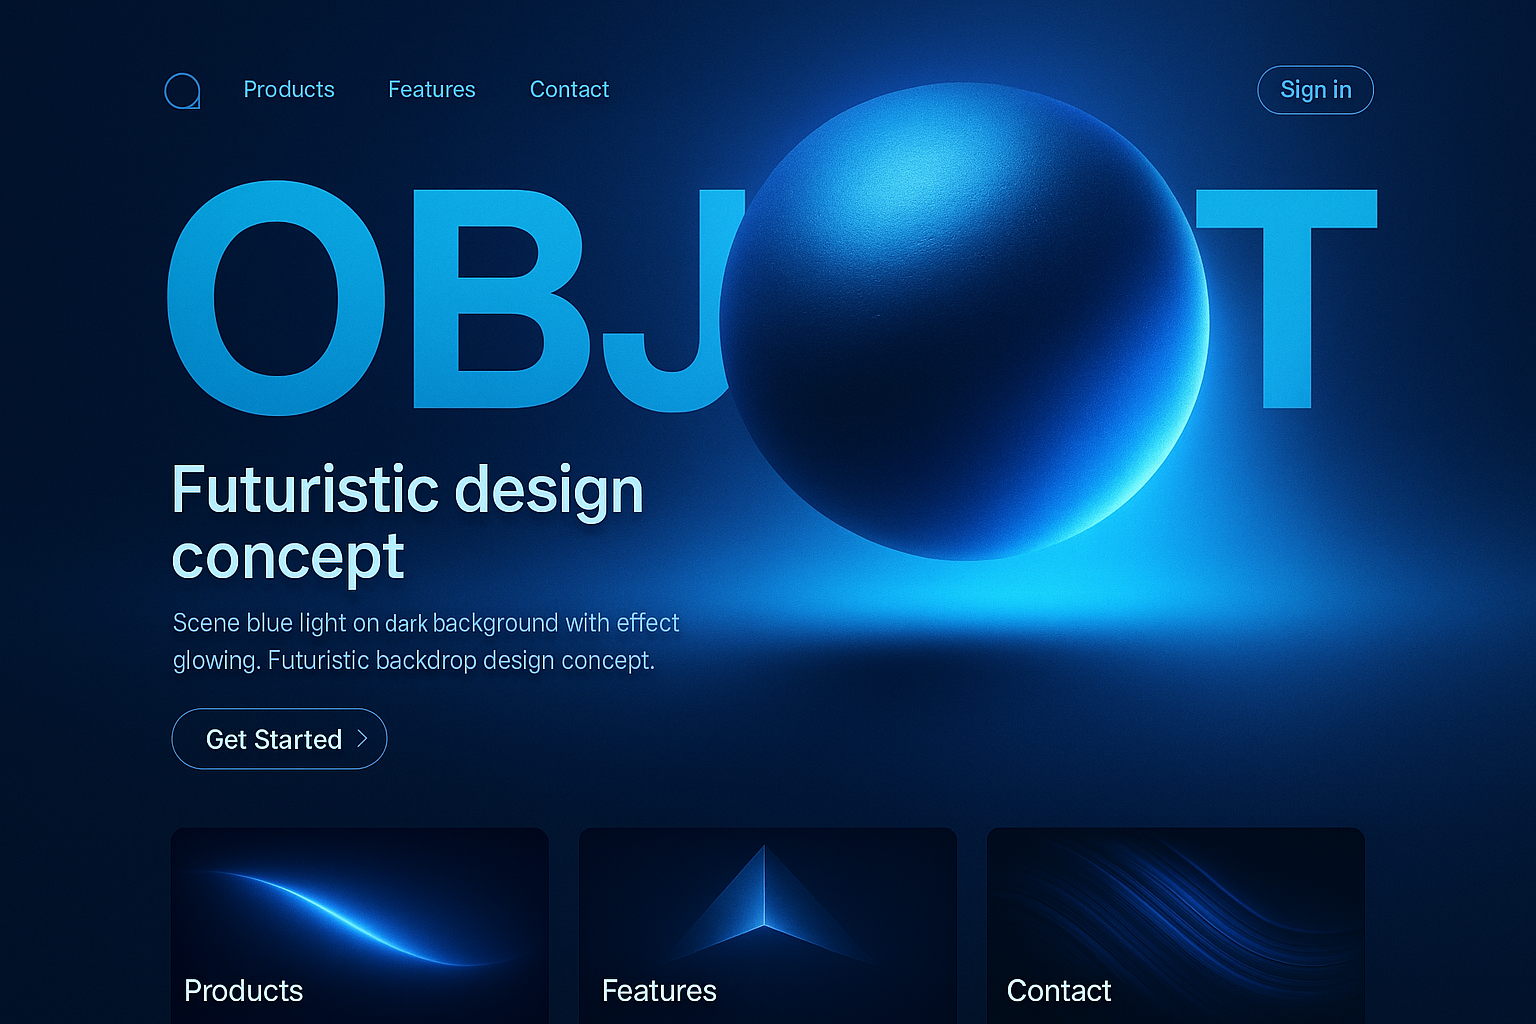Click the wavy lines graphic in Contact card
This screenshot has height=1024, width=1536.
(x=1175, y=905)
